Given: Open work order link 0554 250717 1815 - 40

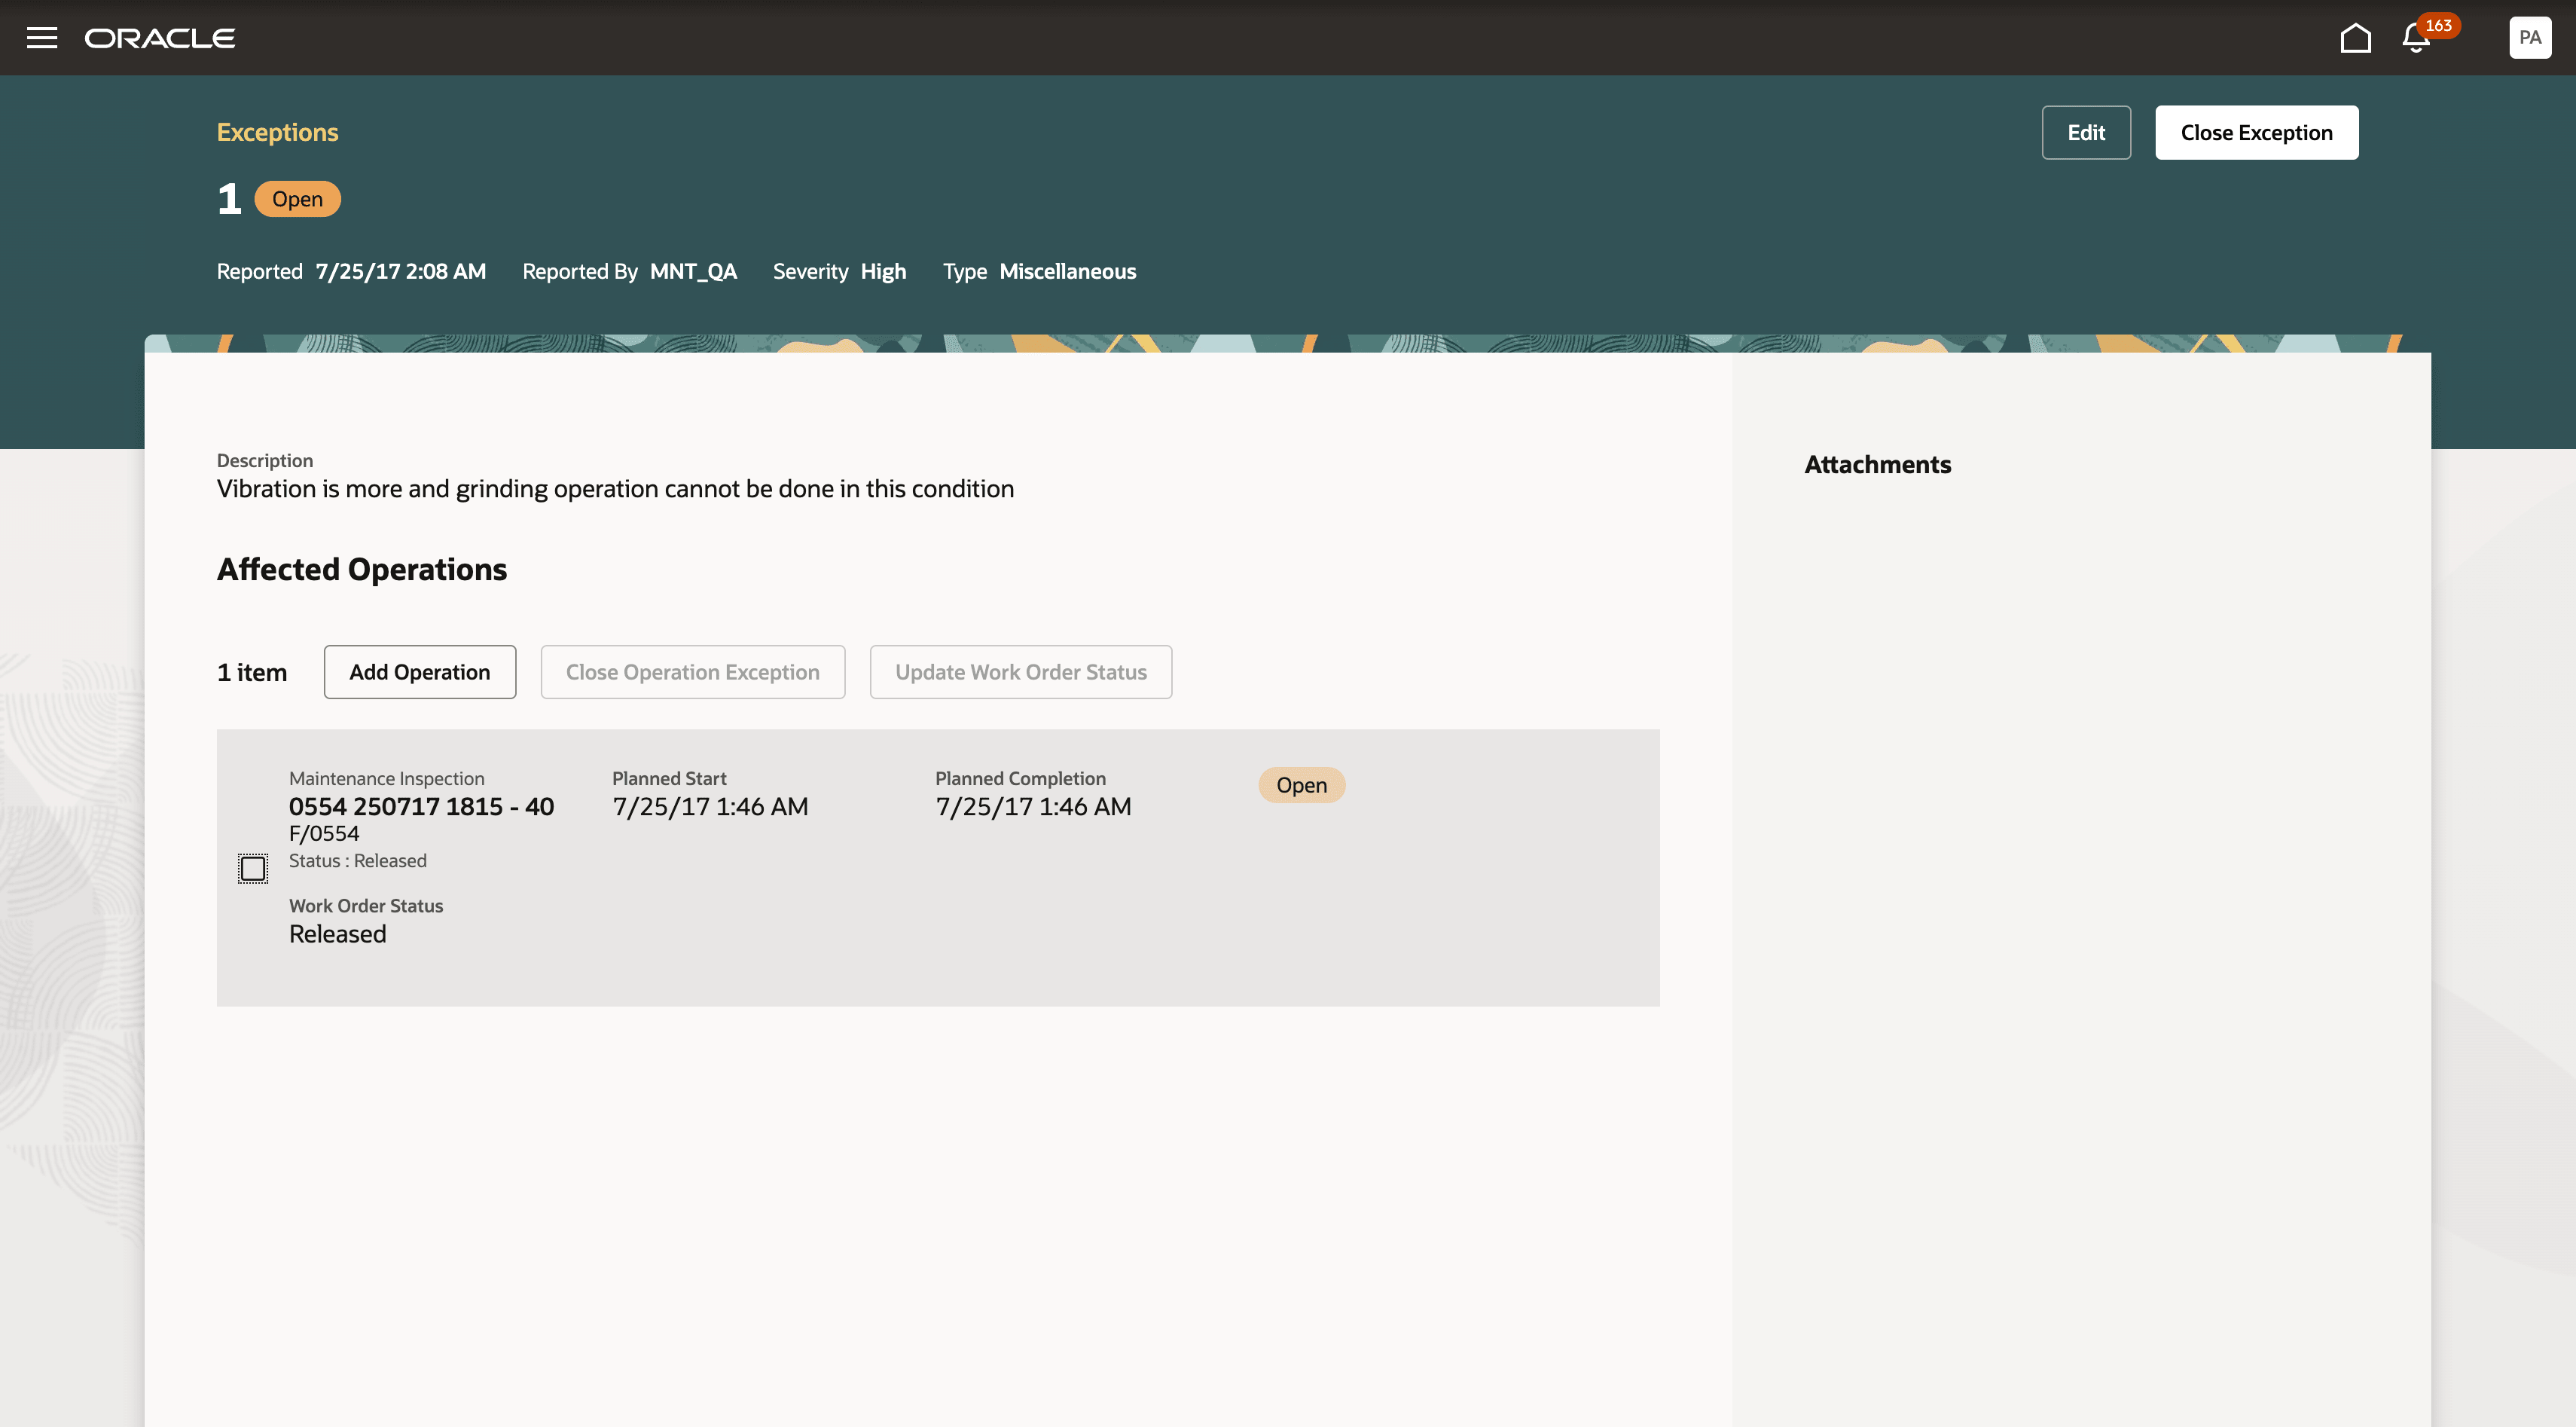Looking at the screenshot, I should click(x=421, y=805).
